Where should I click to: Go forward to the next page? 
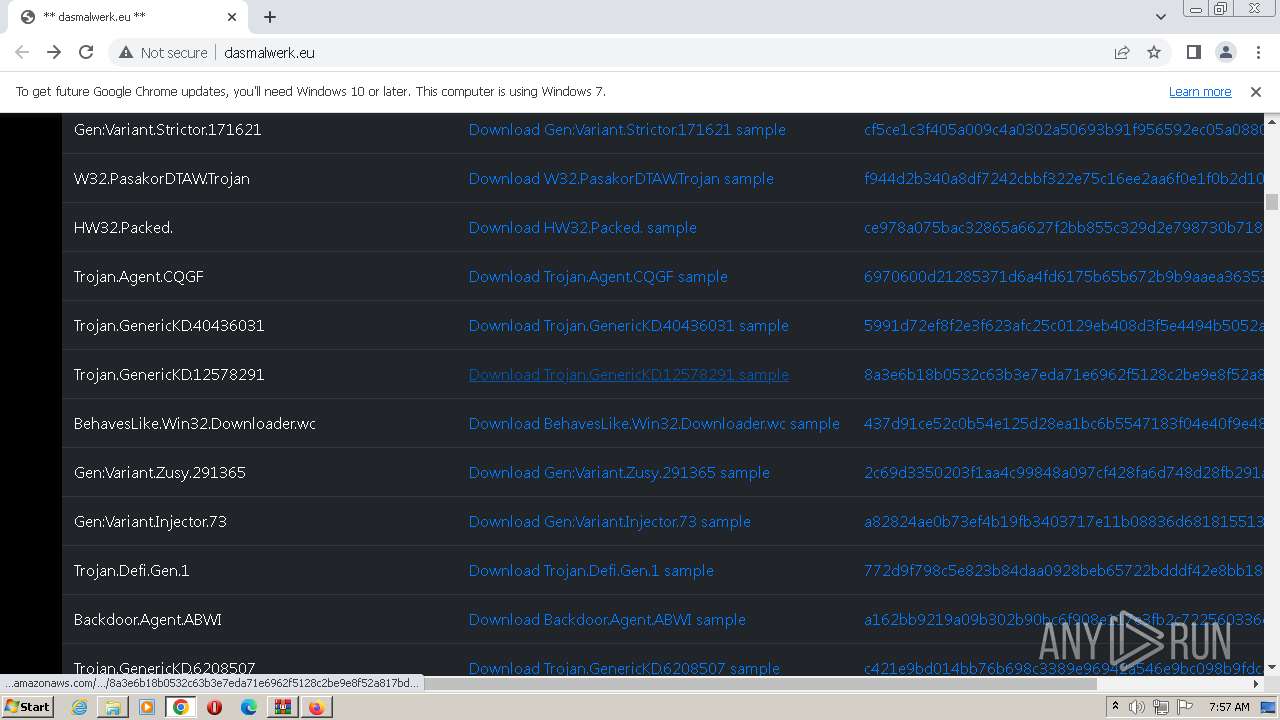(54, 52)
